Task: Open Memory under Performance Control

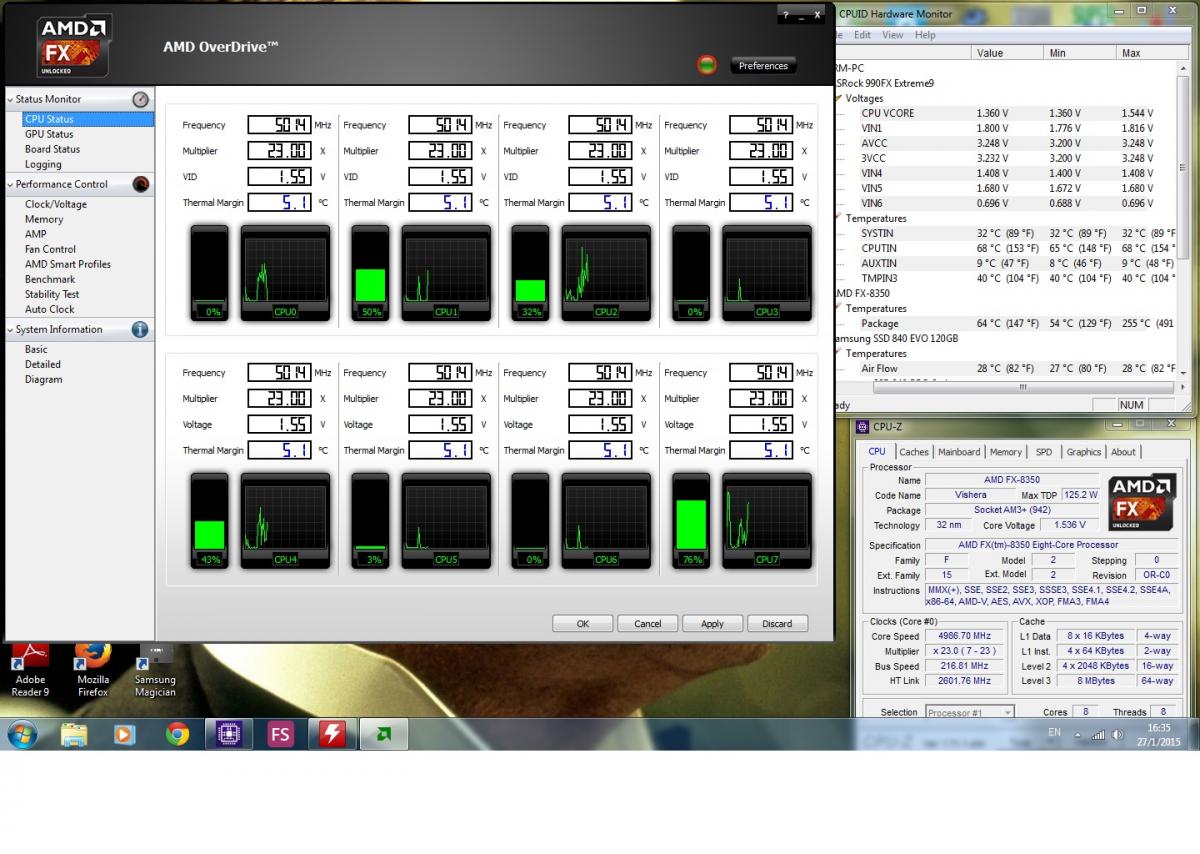Action: (x=44, y=219)
